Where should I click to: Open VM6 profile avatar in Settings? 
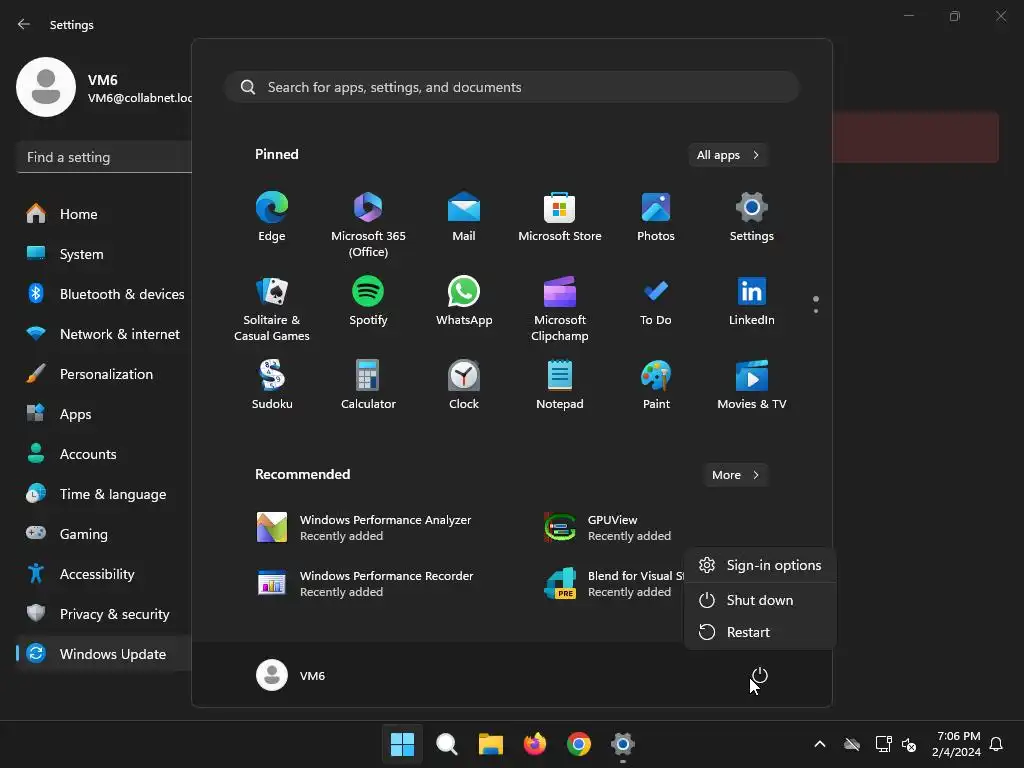coord(46,87)
